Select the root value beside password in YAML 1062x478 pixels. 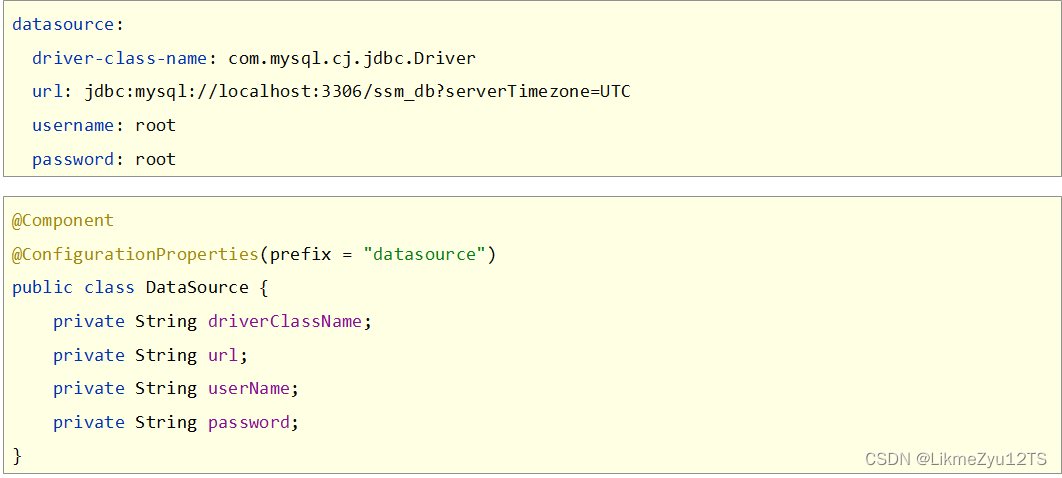point(155,160)
